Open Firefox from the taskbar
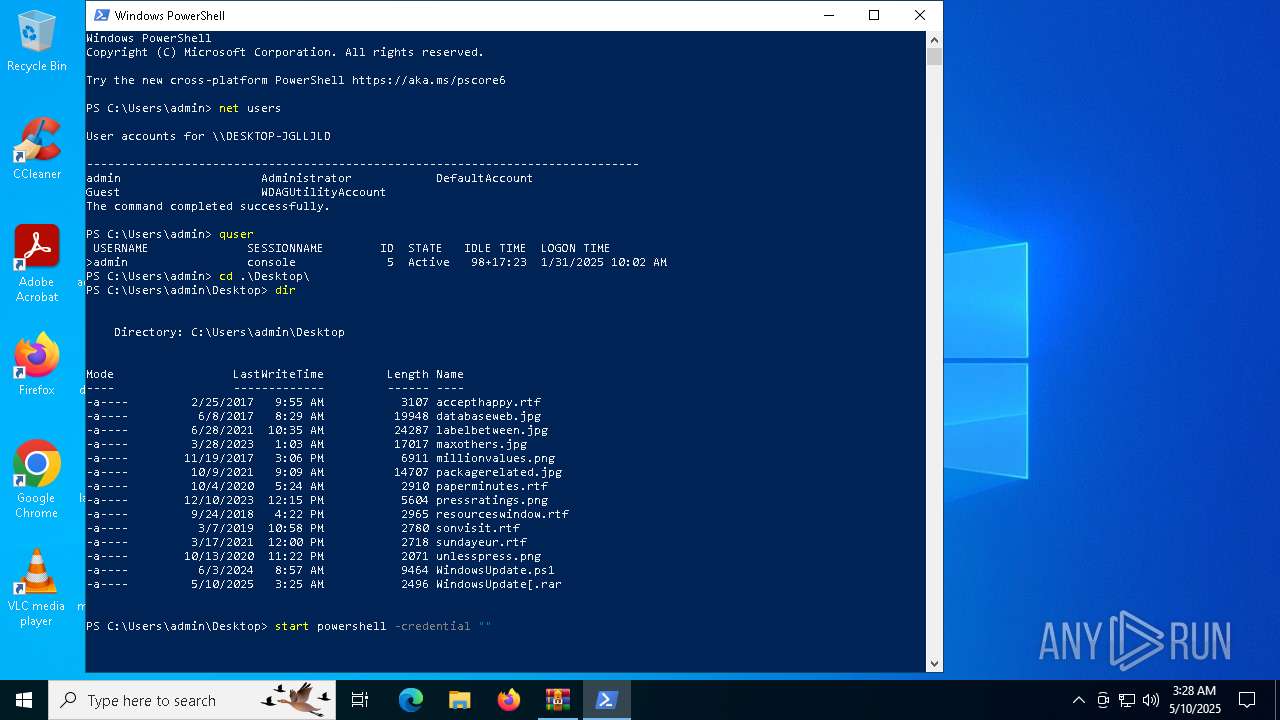The height and width of the screenshot is (720, 1280). coord(509,700)
